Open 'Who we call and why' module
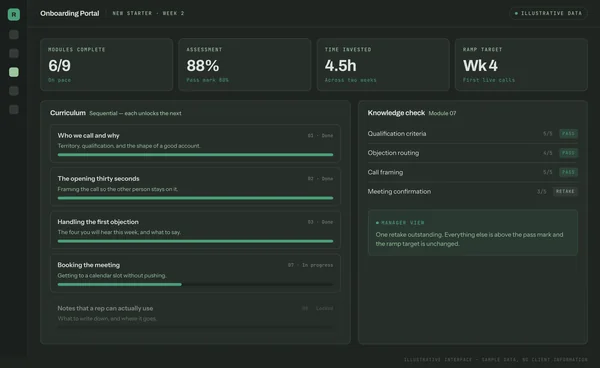This screenshot has width=600, height=368. pyautogui.click(x=195, y=143)
